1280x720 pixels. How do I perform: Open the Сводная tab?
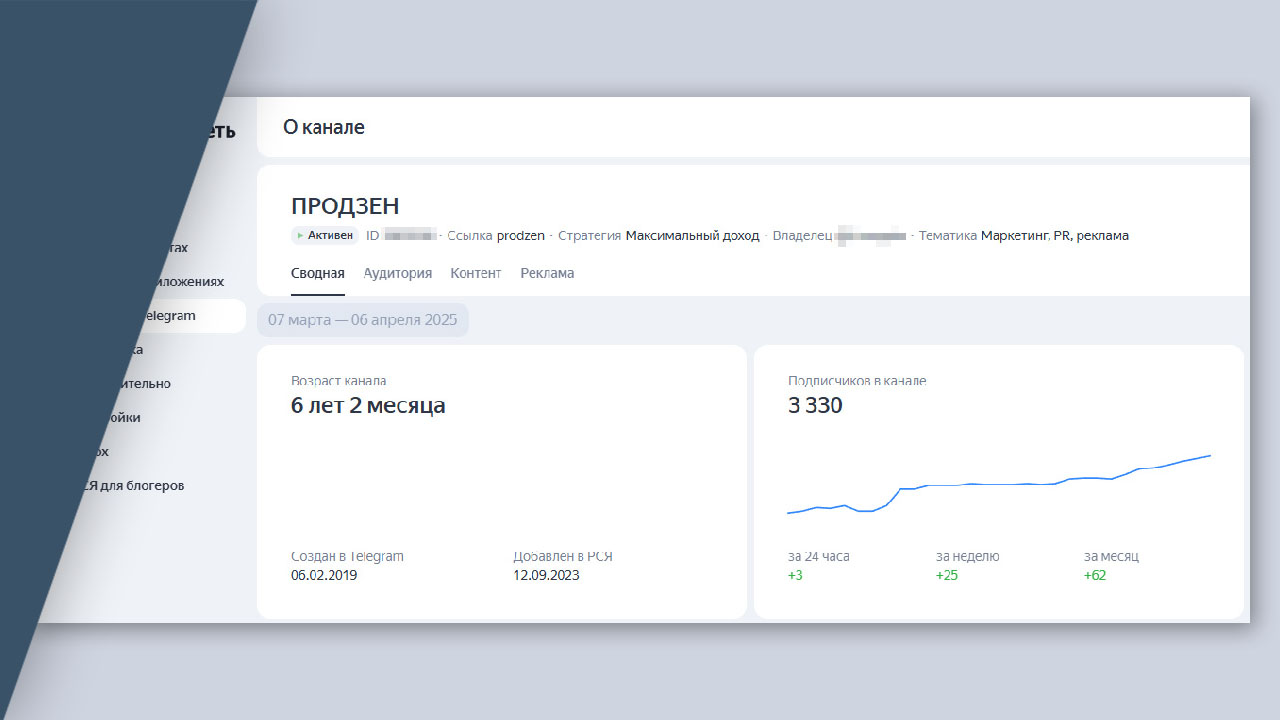coord(318,273)
